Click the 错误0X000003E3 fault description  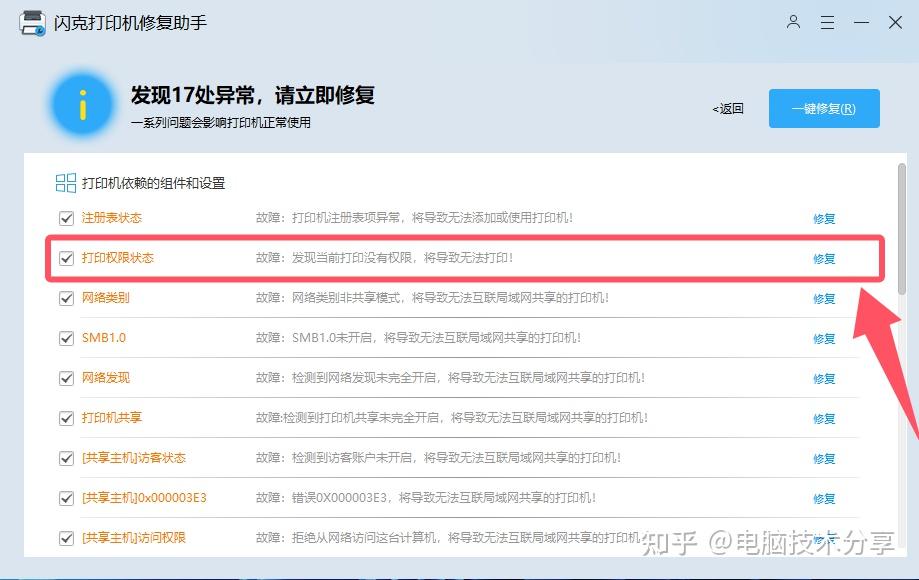pyautogui.click(x=426, y=497)
